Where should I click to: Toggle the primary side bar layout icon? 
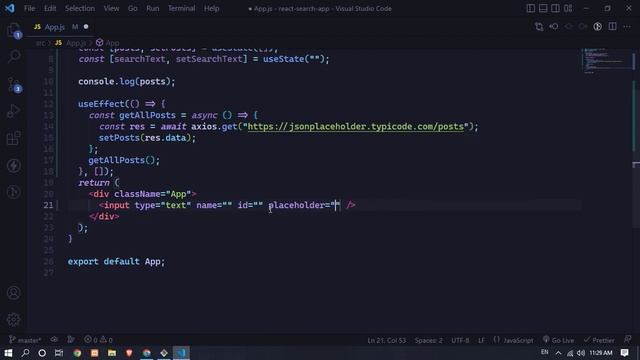530,8
